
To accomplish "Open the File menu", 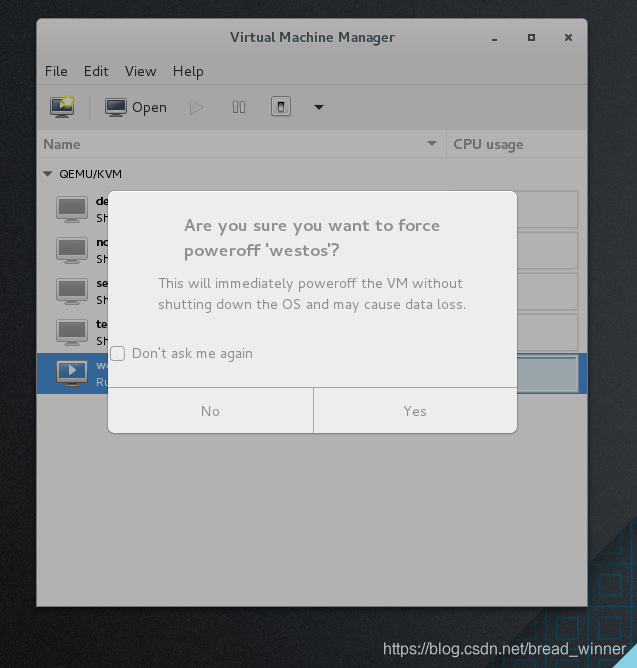I will 56,71.
